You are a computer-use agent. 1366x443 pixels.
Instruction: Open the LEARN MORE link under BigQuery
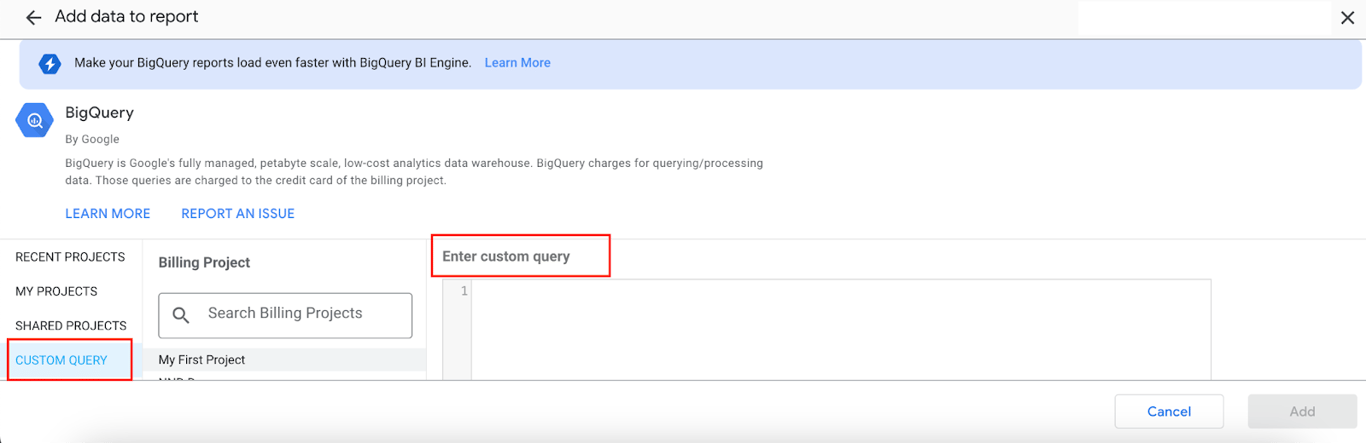108,213
